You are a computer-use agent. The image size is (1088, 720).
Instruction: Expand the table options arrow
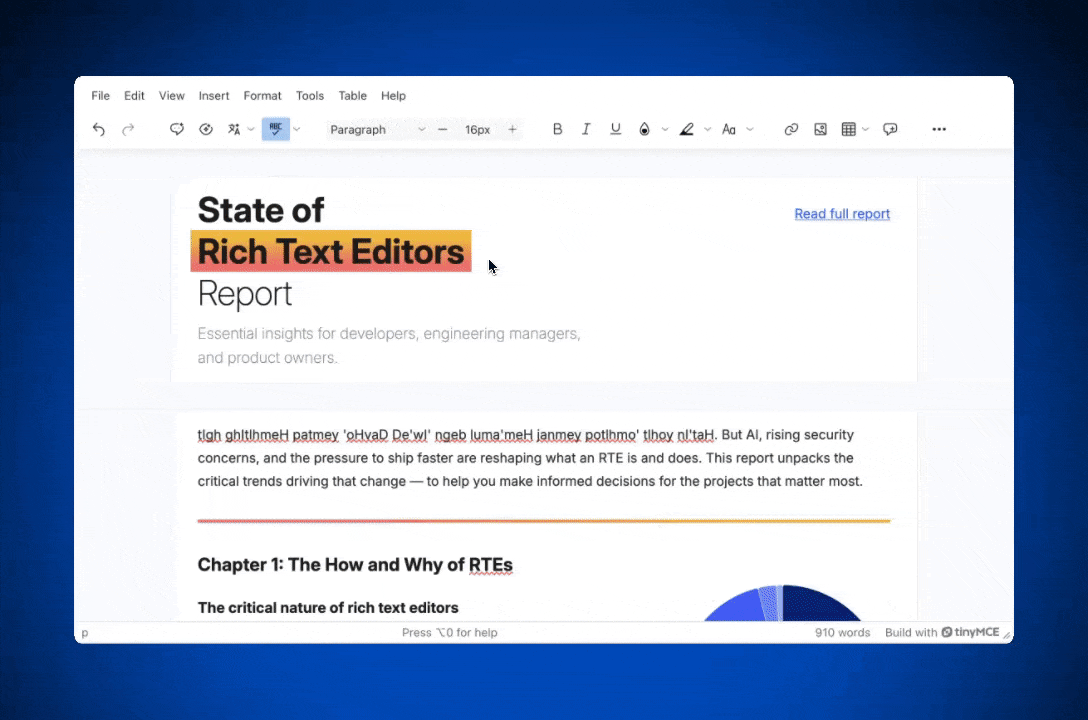tap(865, 129)
